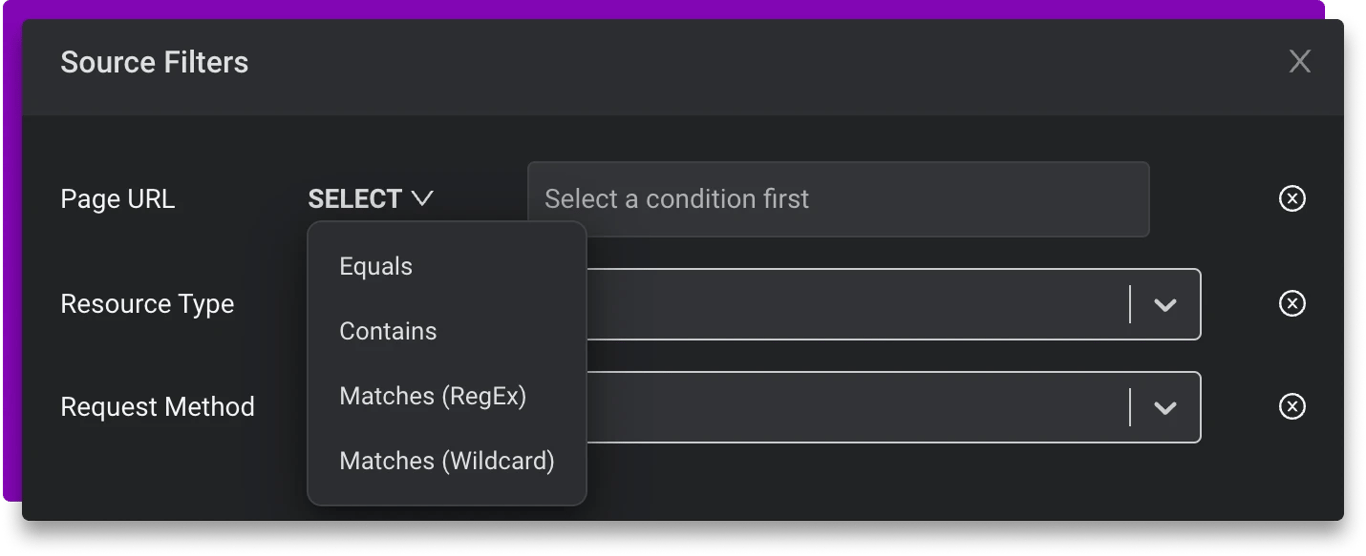This screenshot has height=556, width=1366.
Task: Click inside the Request Method select box
Action: point(850,407)
